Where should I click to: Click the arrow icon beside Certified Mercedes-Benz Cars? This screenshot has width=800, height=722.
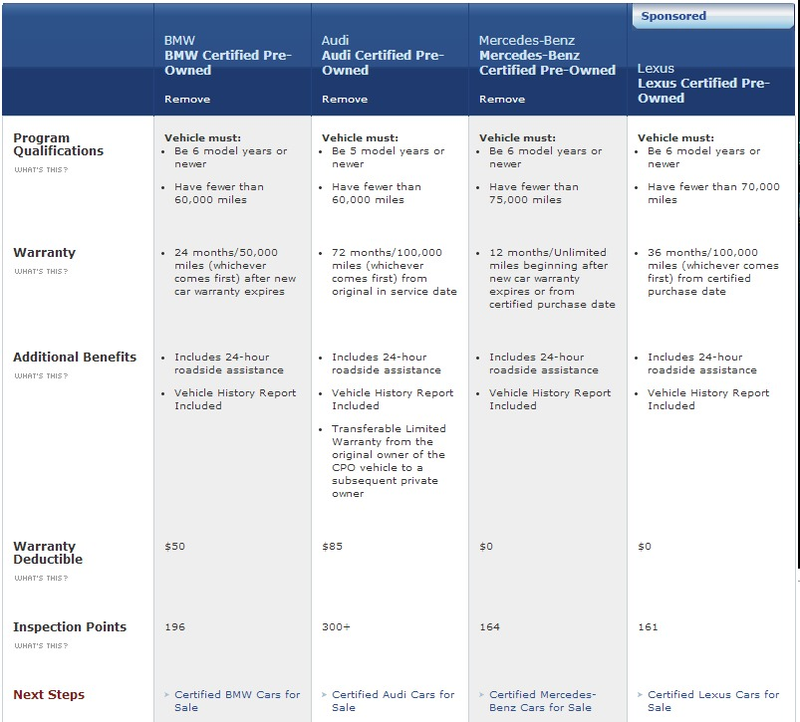point(482,694)
